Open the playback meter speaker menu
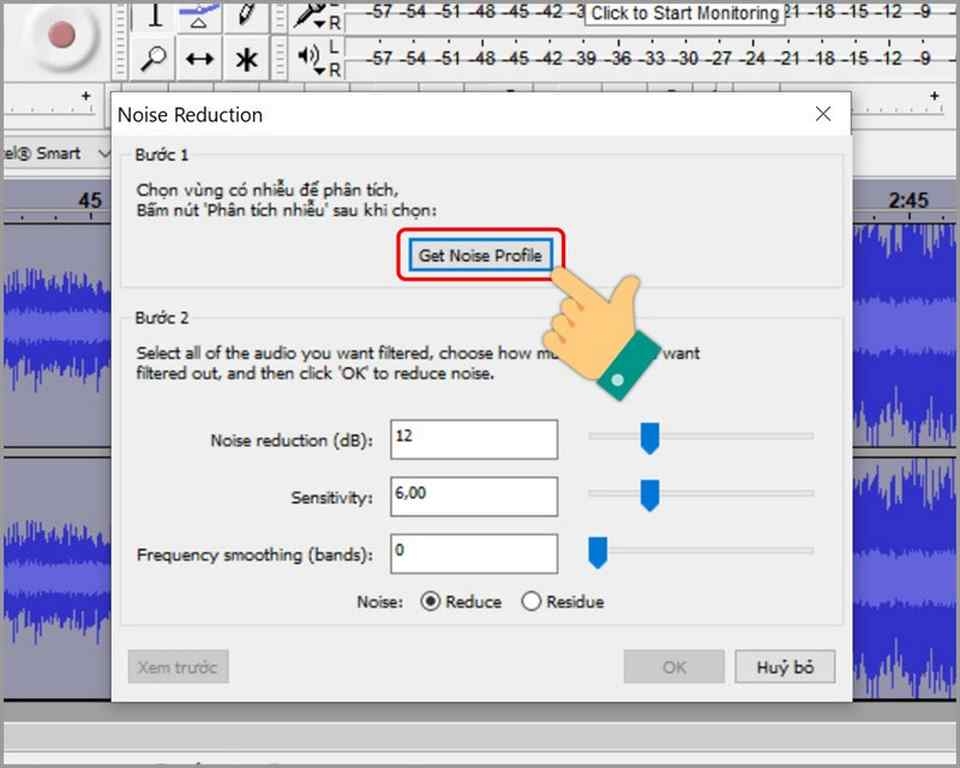960x768 pixels. 312,58
